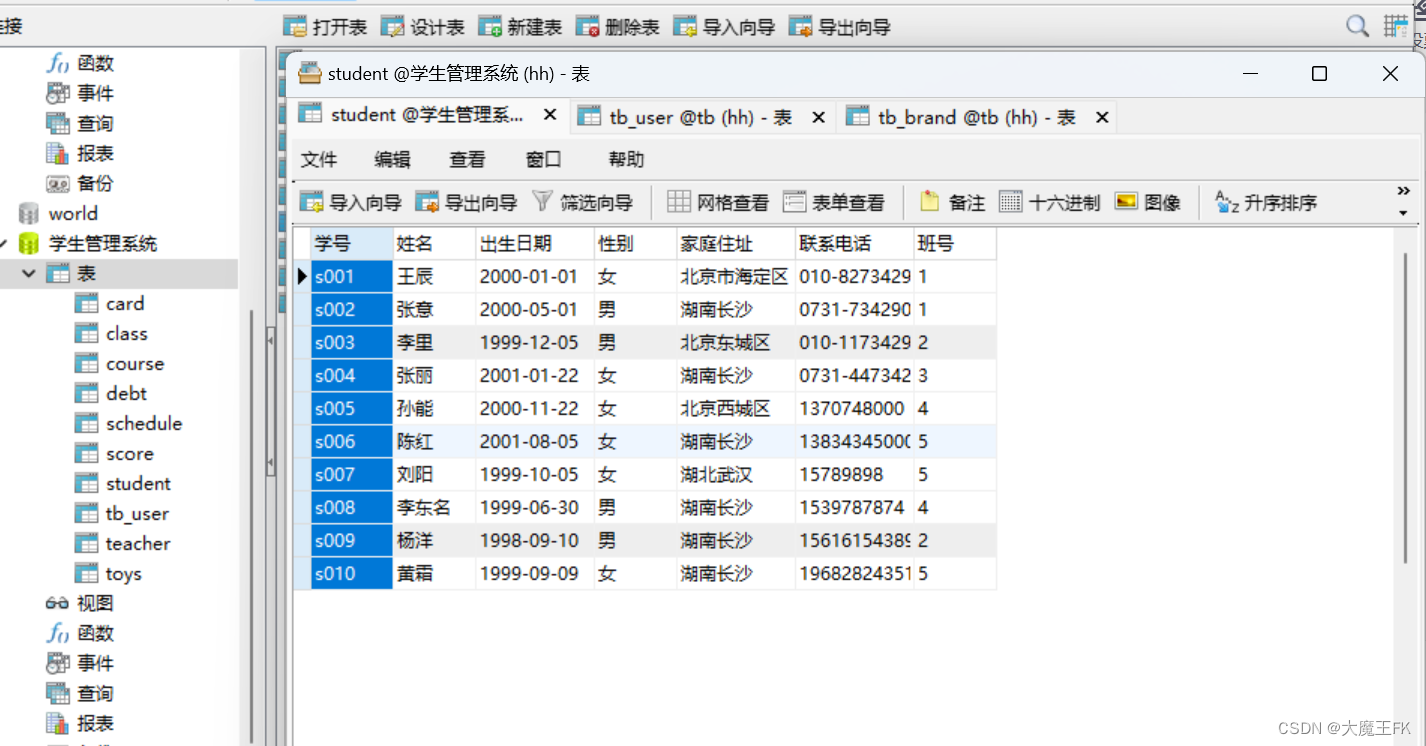1426x746 pixels.
Task: Click the 备注 note icon
Action: 949,201
